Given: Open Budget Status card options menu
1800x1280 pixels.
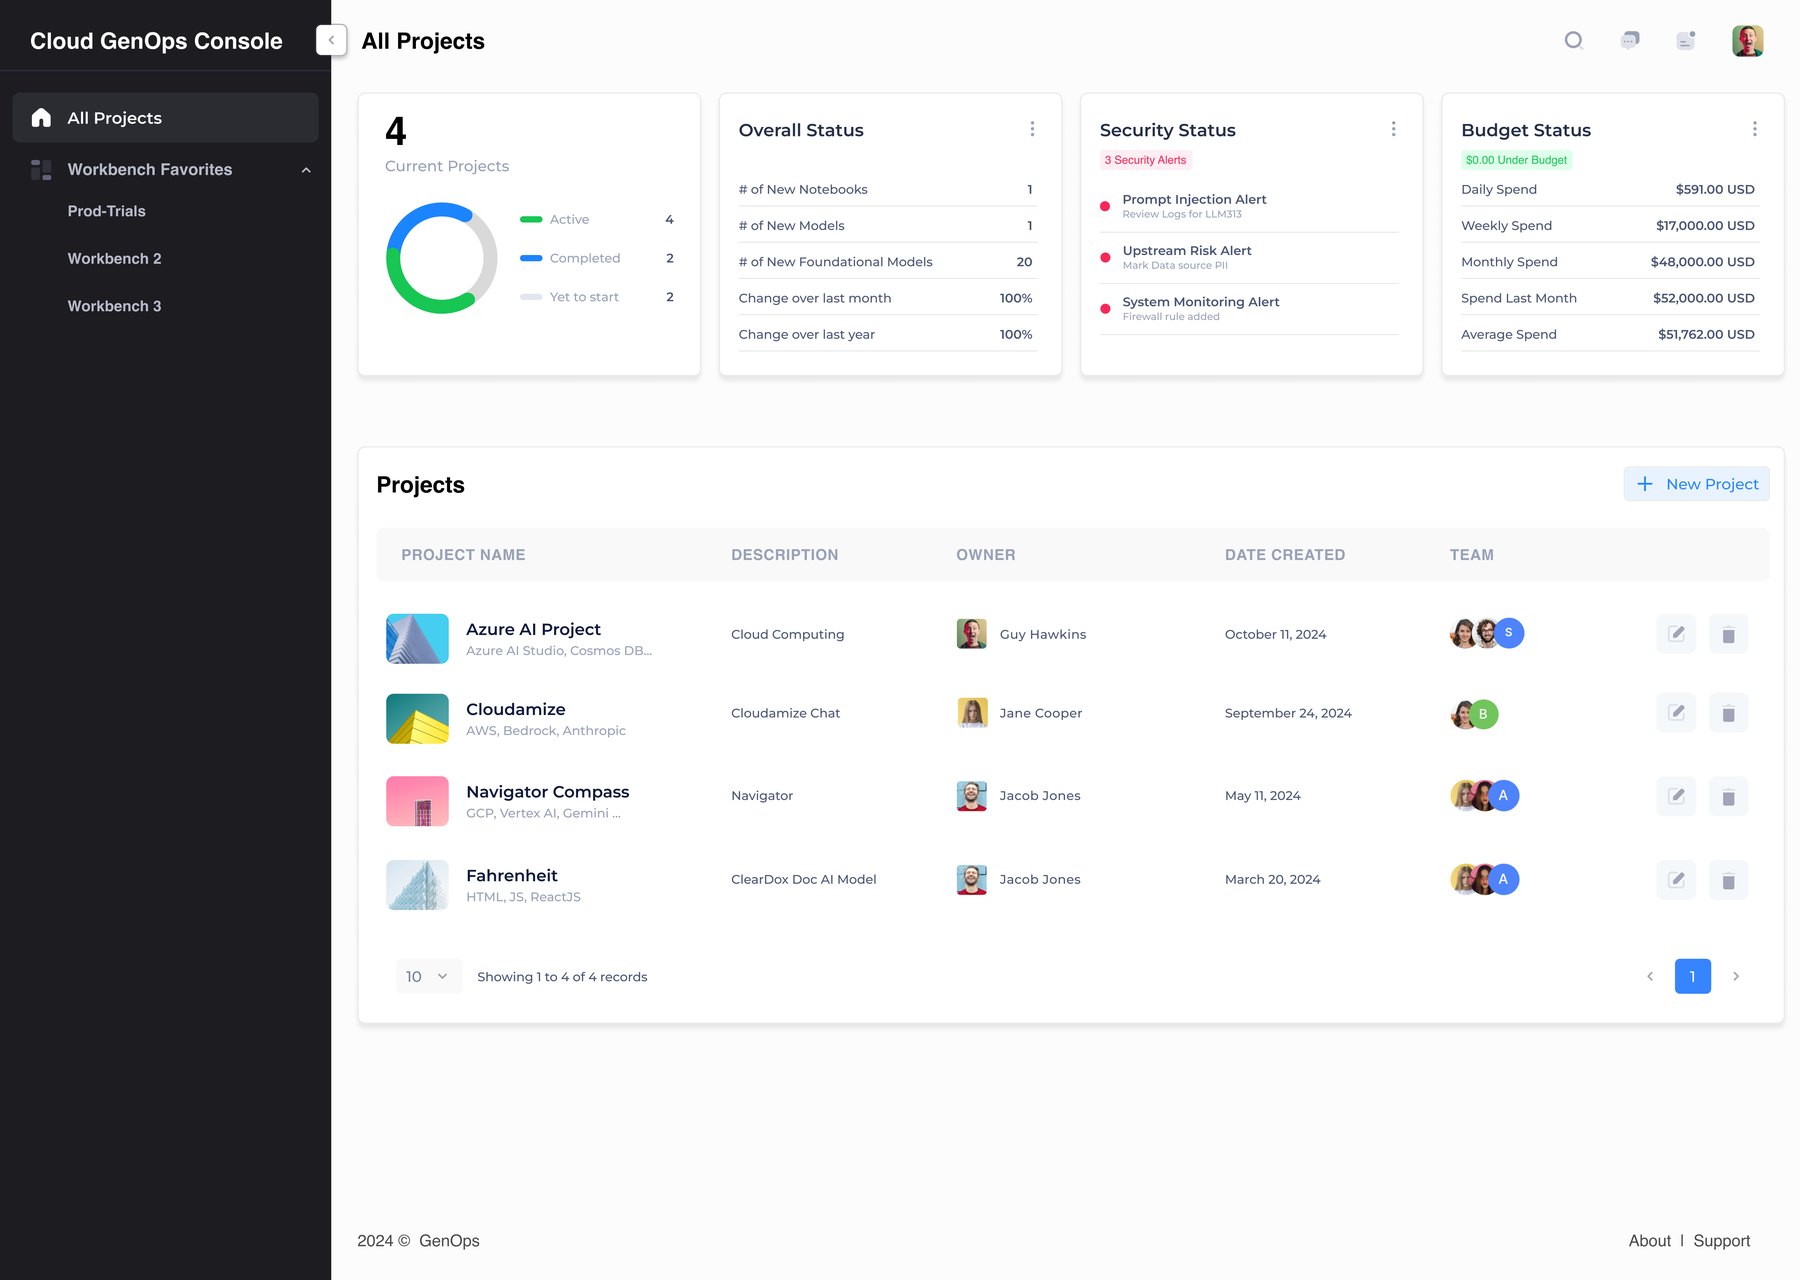Looking at the screenshot, I should [x=1754, y=129].
